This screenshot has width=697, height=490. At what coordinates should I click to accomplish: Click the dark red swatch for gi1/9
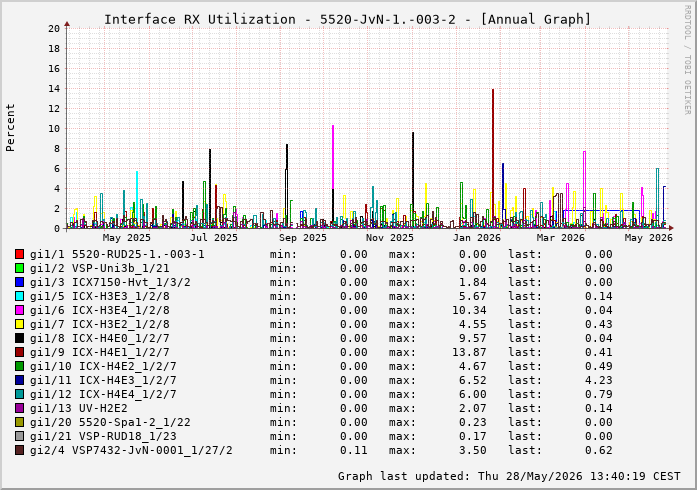[x=19, y=352]
